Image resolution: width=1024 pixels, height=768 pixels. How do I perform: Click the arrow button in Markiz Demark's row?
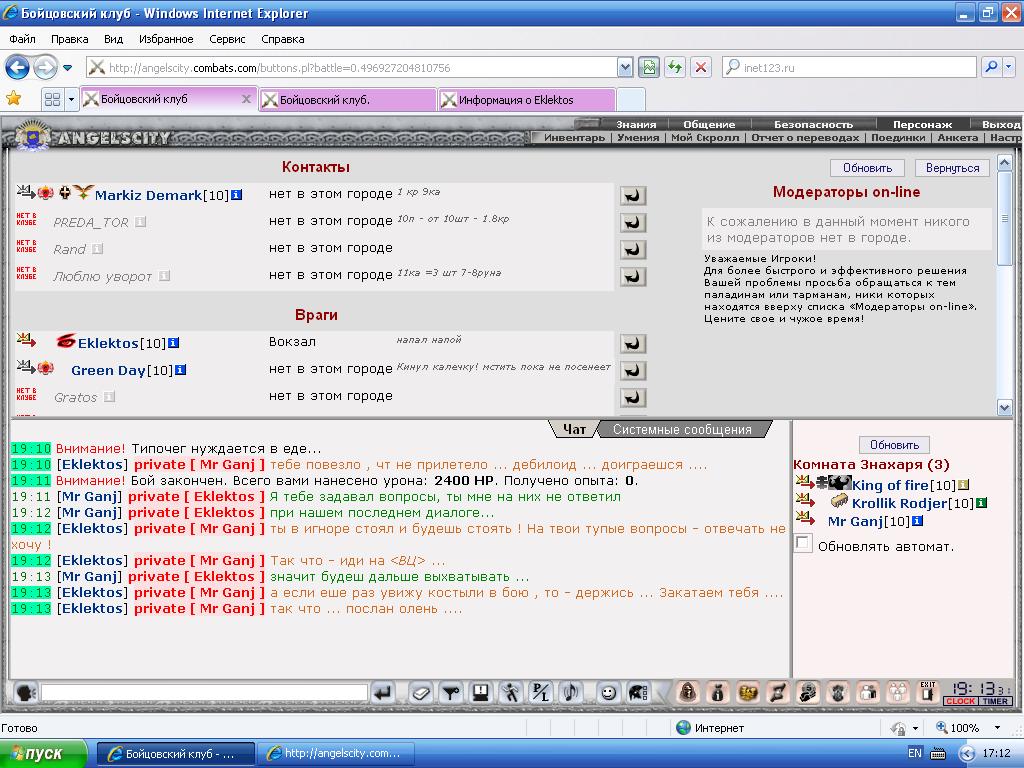pyautogui.click(x=633, y=195)
